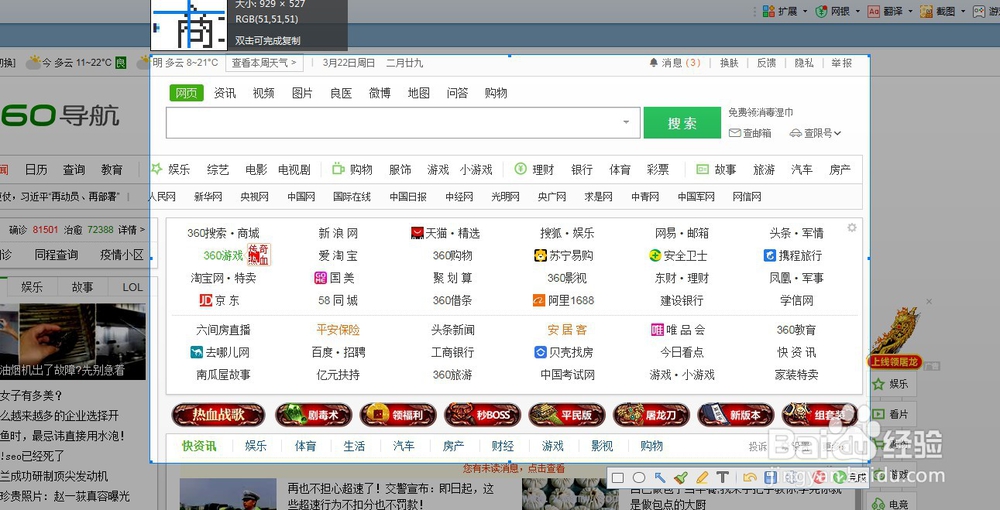Click the green 搜索 search button

pos(682,123)
